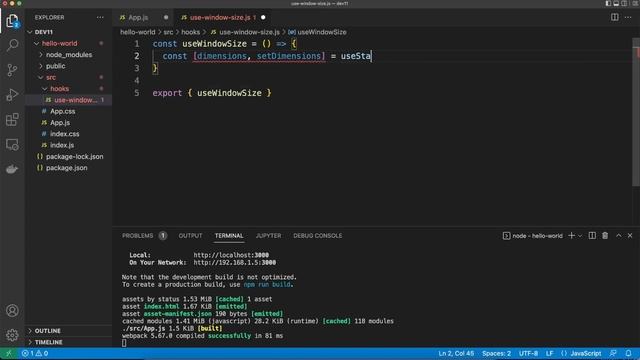Open the OUTPUT panel tab
Viewport: 640px width, 360px height.
(x=190, y=236)
